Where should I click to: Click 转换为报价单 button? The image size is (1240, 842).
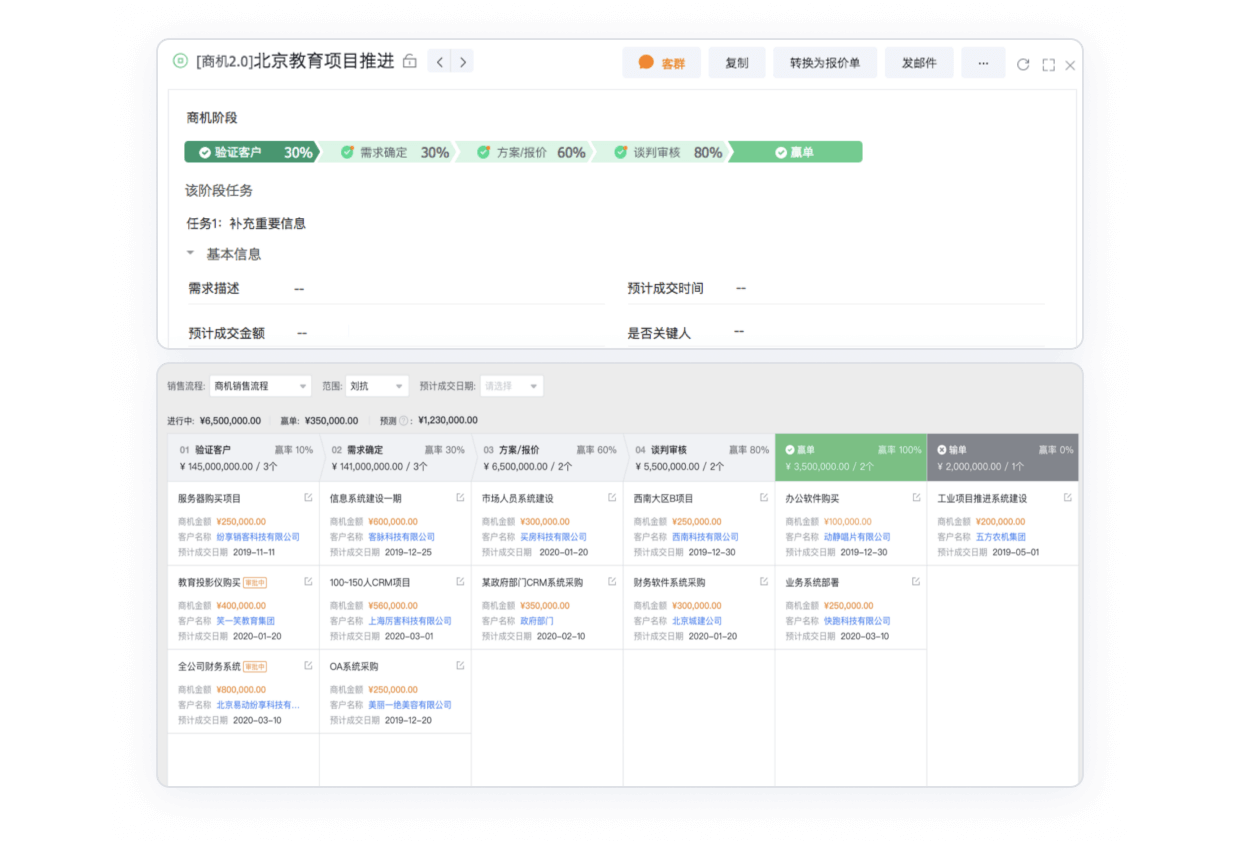[x=825, y=63]
